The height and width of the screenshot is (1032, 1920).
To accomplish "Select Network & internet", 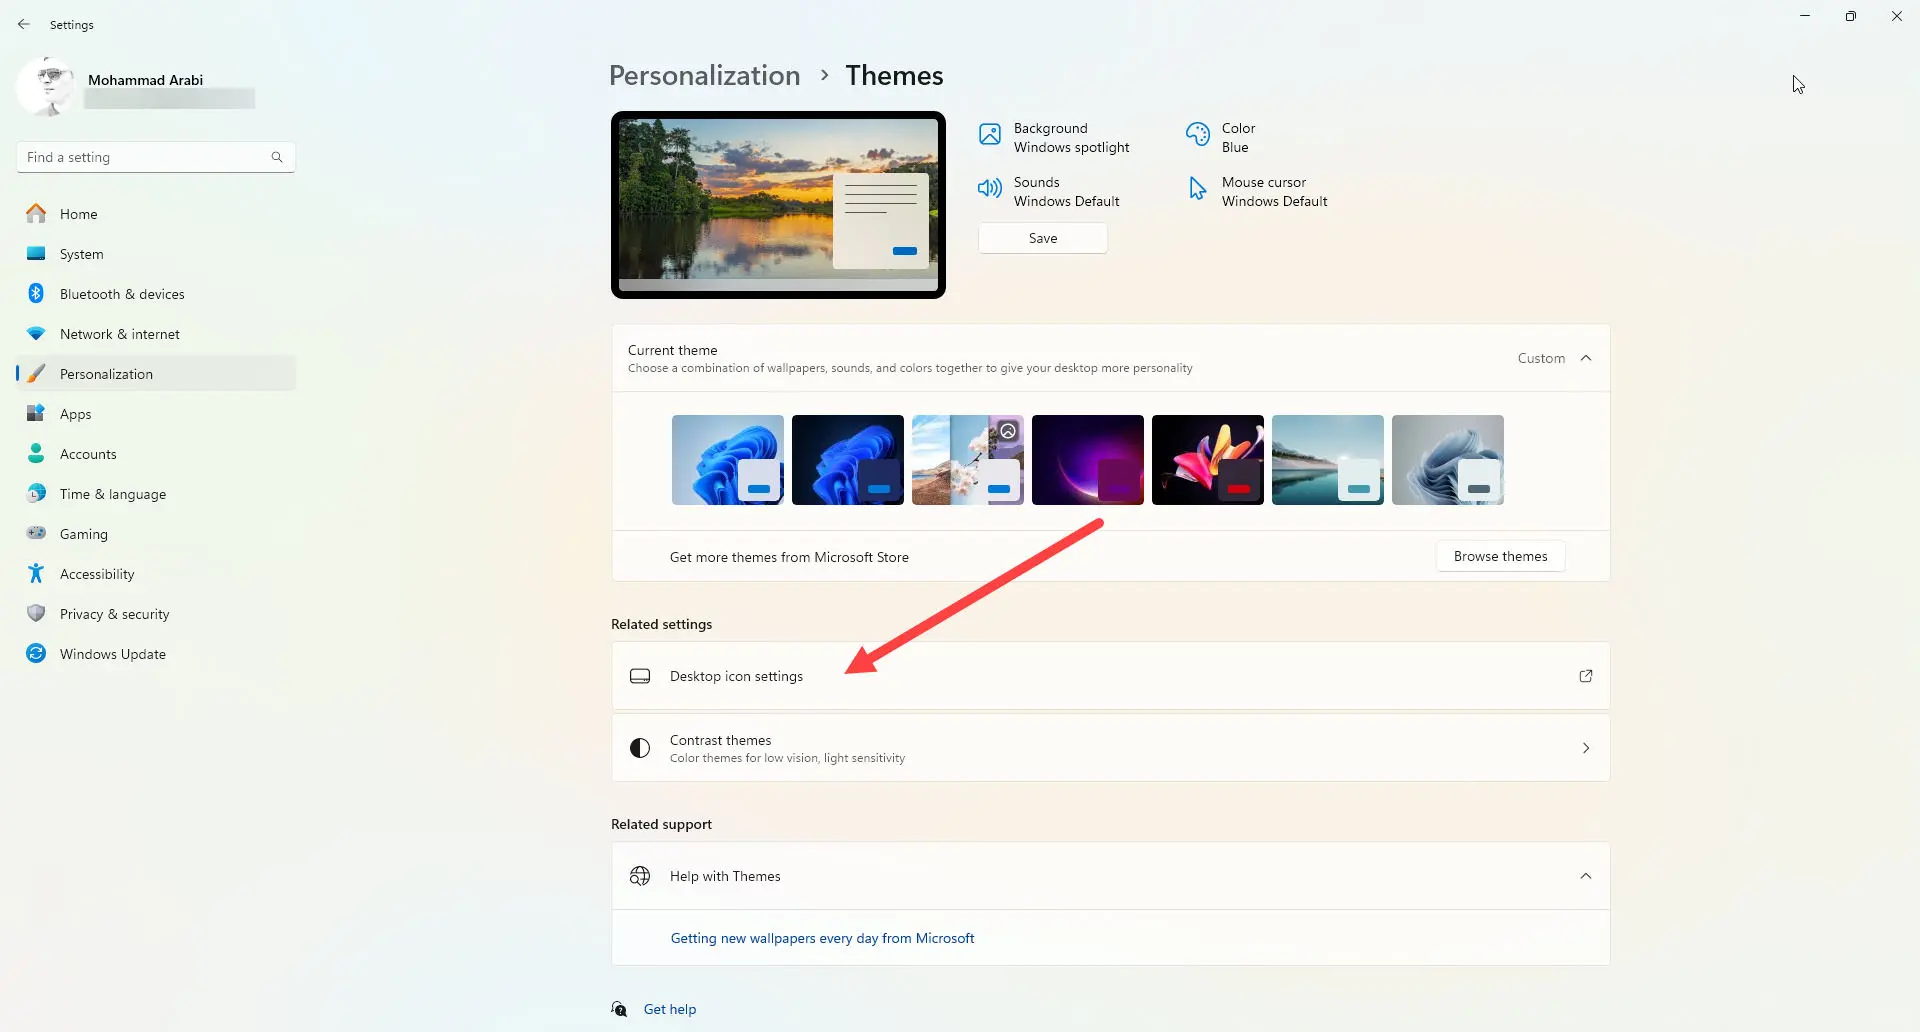I will tap(156, 334).
